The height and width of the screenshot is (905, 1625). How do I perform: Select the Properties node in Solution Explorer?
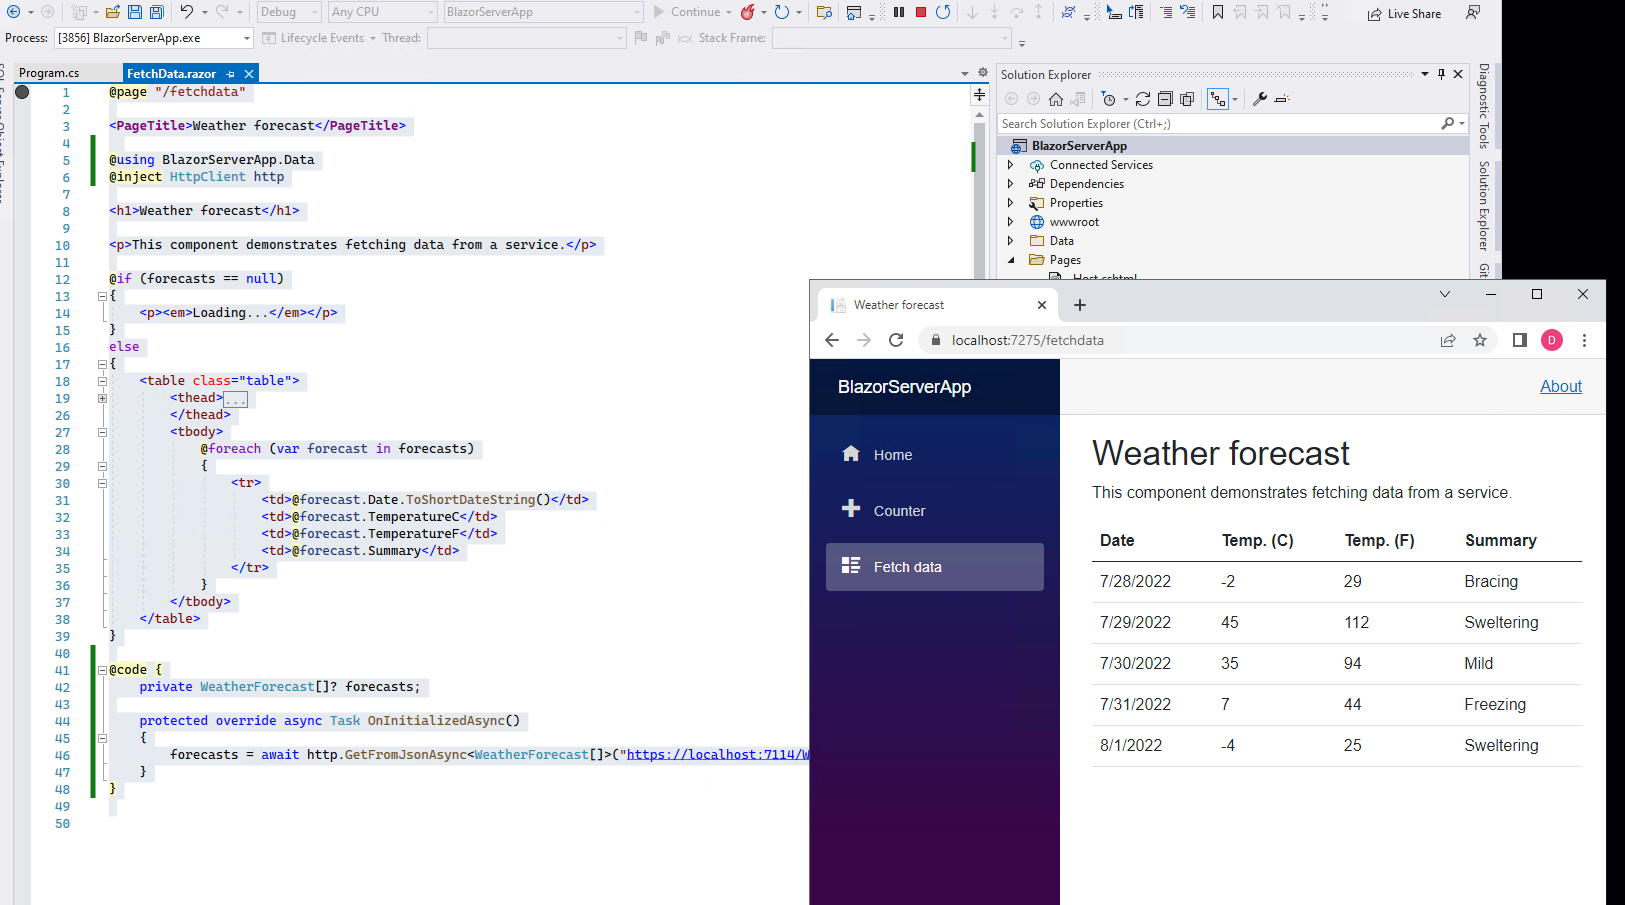coord(1076,203)
